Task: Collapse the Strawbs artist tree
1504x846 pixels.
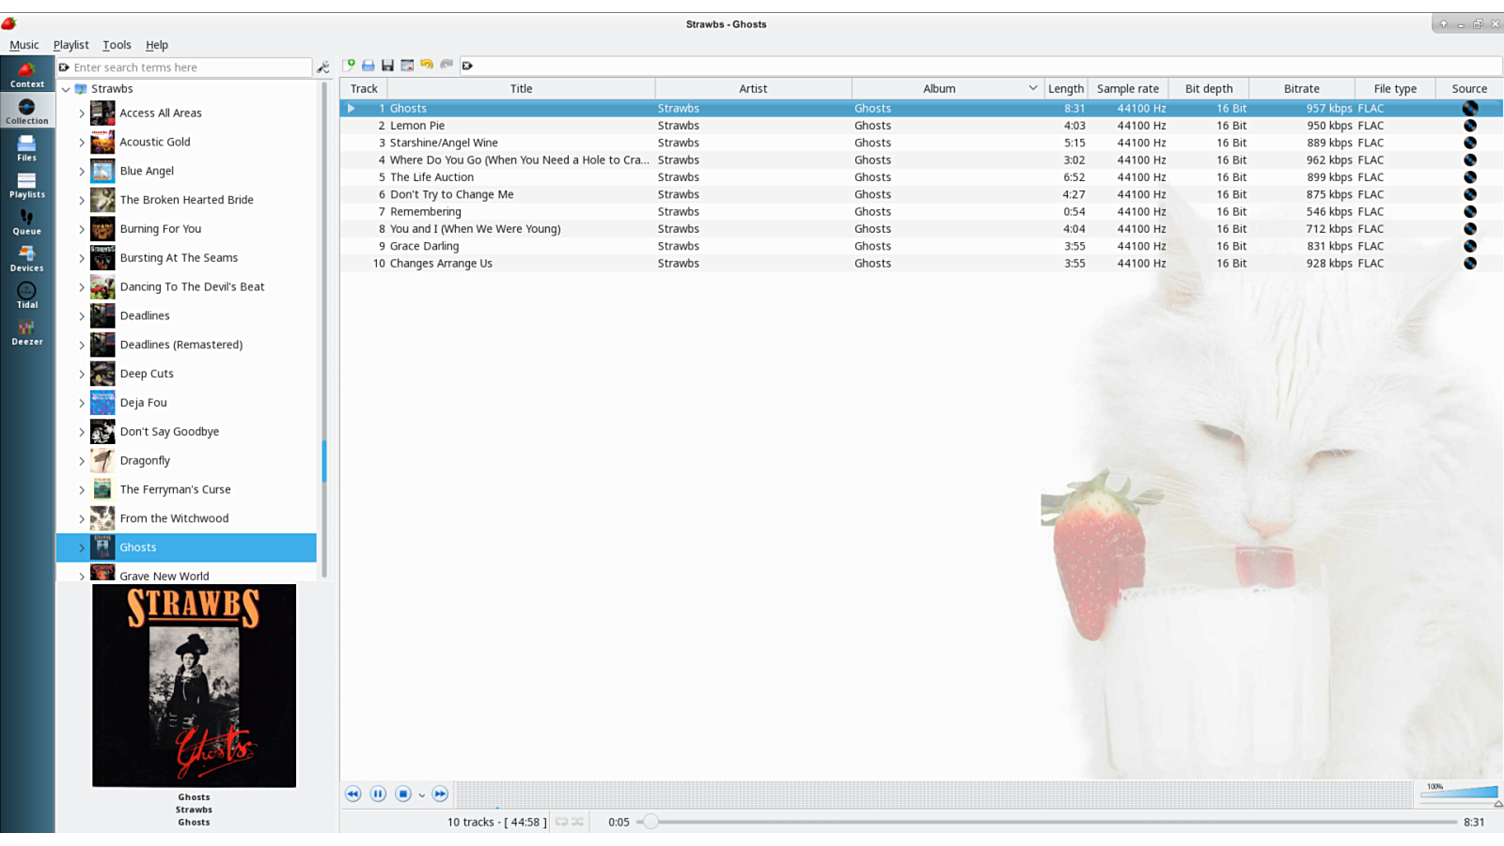Action: pyautogui.click(x=66, y=89)
